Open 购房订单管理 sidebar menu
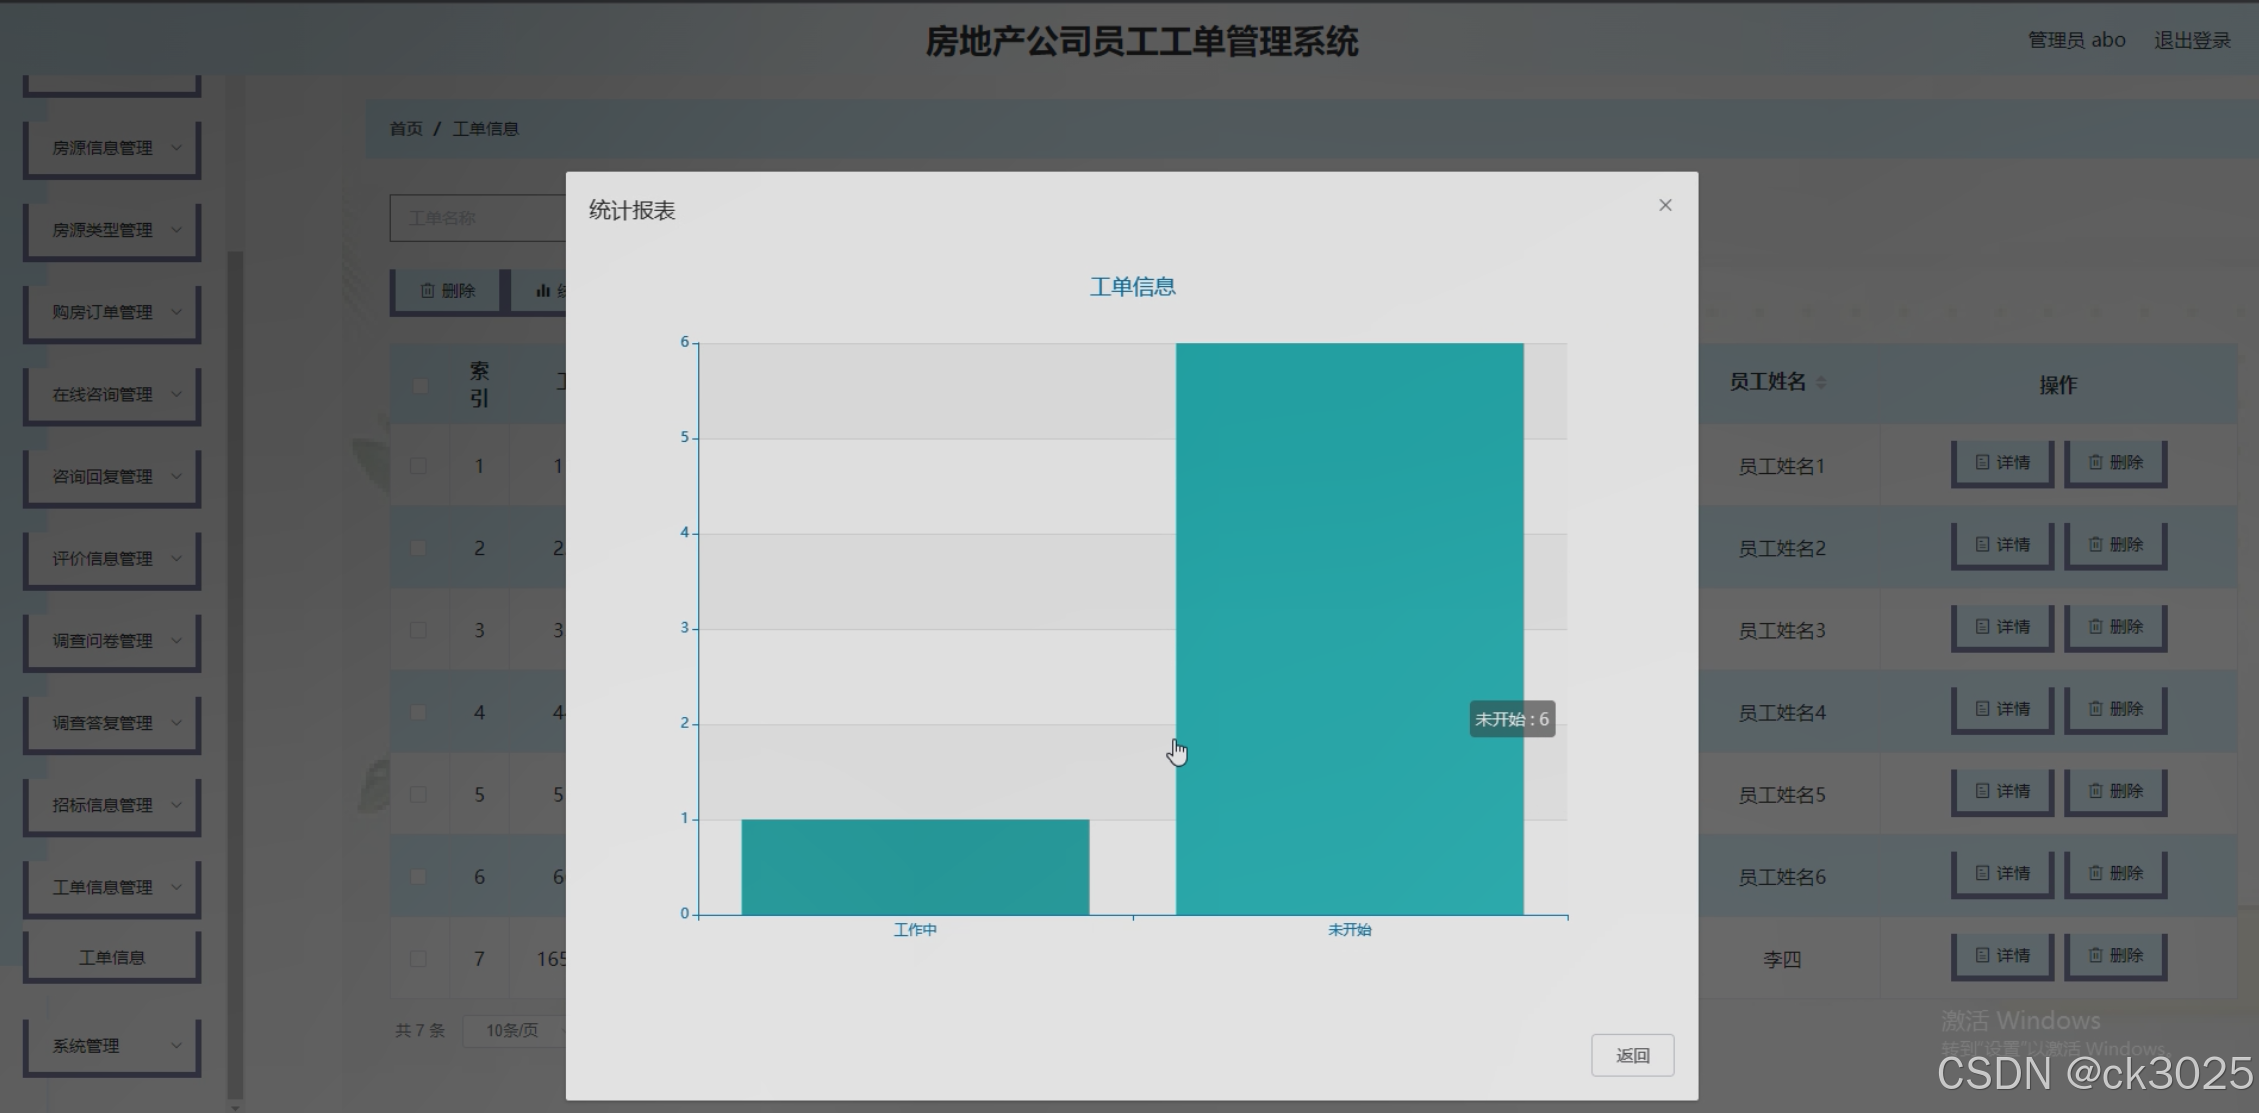The width and height of the screenshot is (2259, 1113). [x=112, y=312]
